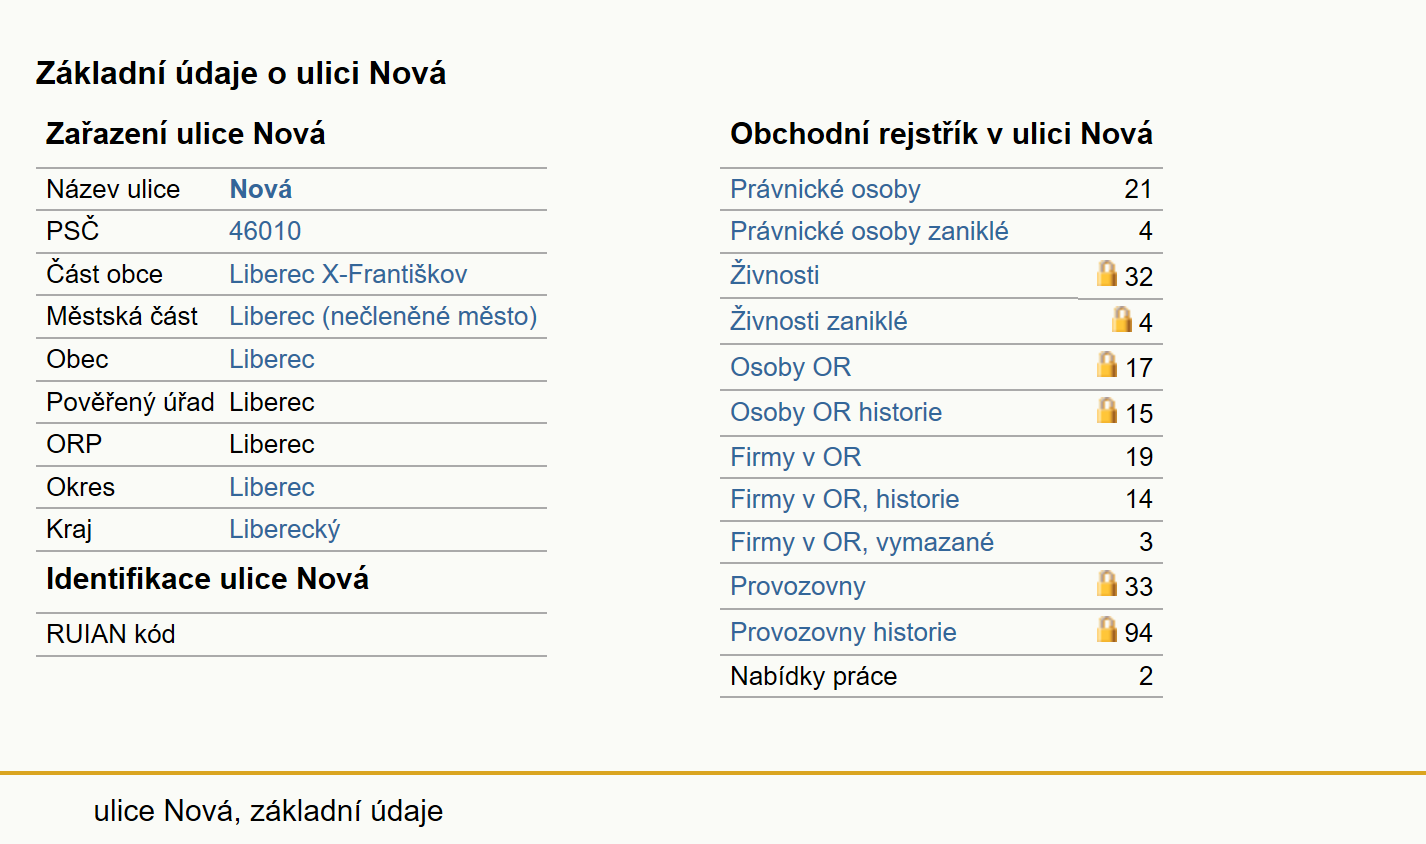Open the postal code 46010 link
Viewport: 1426px width, 844px height.
[265, 231]
